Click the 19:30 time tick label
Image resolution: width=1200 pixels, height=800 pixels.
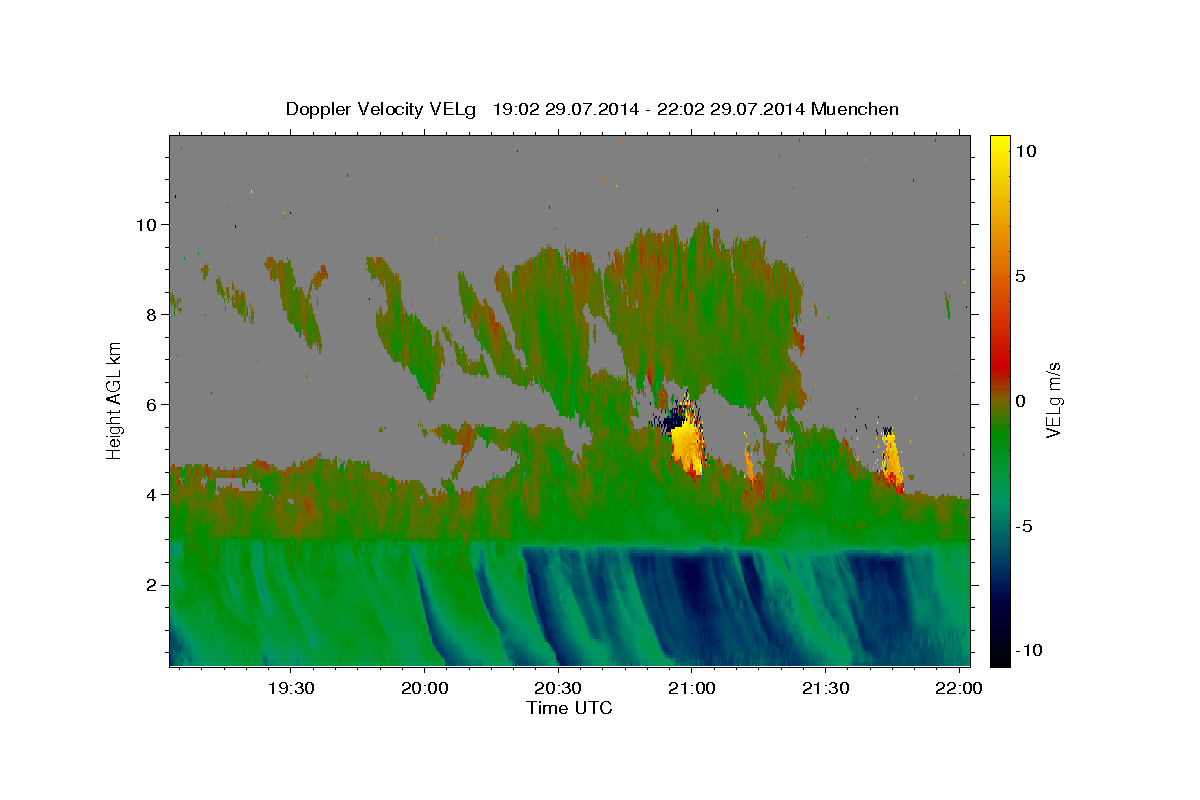(x=290, y=688)
